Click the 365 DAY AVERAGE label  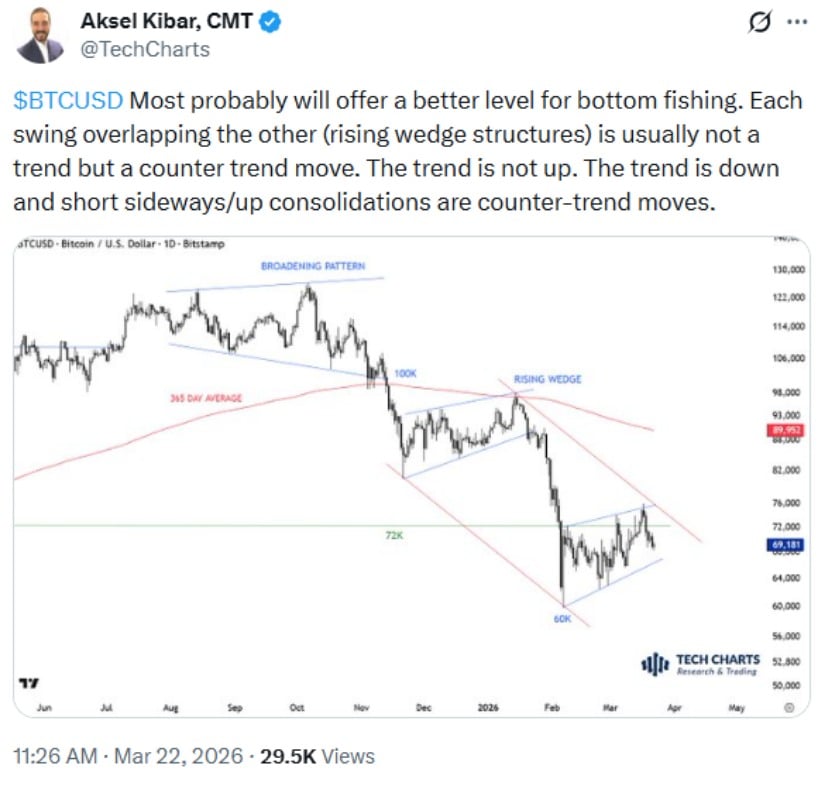(x=204, y=398)
